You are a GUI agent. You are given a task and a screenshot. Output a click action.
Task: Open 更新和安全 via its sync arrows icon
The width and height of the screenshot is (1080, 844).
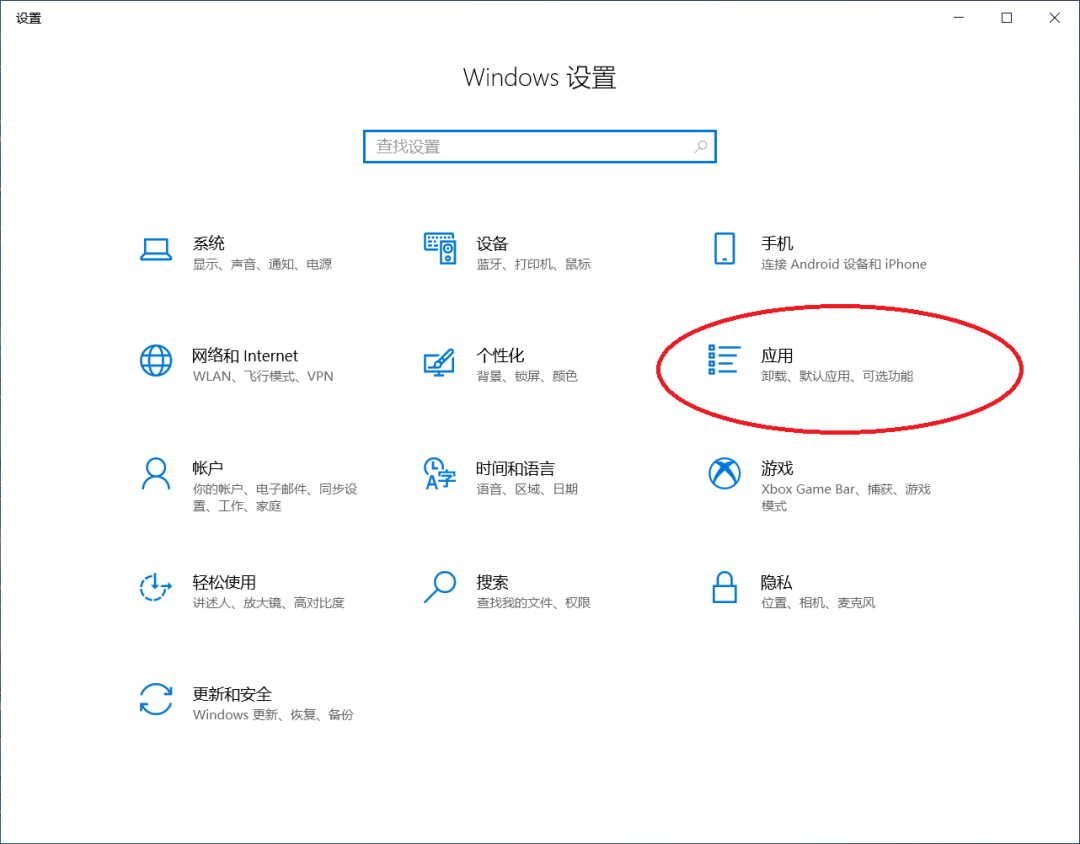pyautogui.click(x=156, y=700)
